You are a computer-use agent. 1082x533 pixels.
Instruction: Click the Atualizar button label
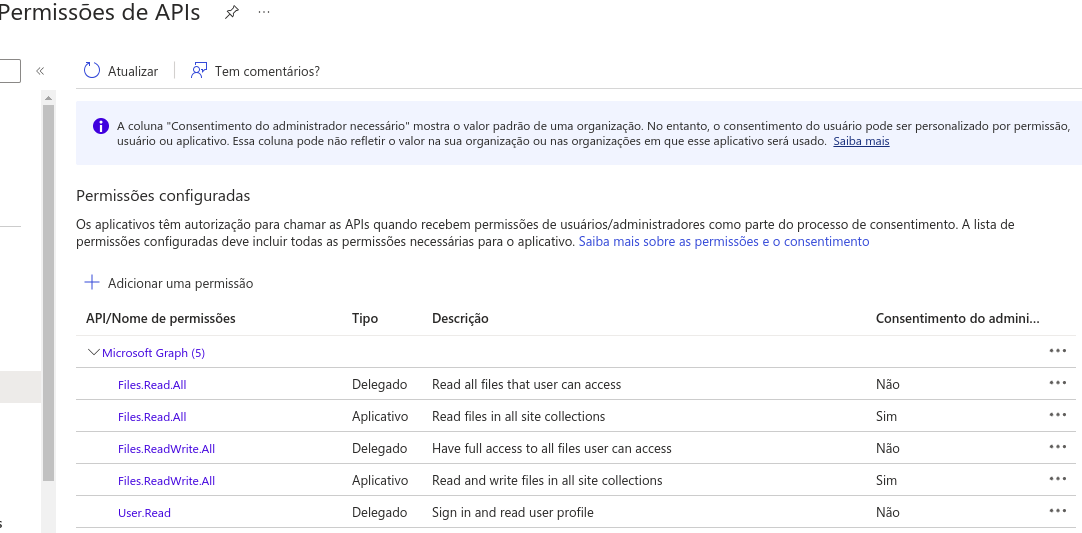[x=132, y=71]
